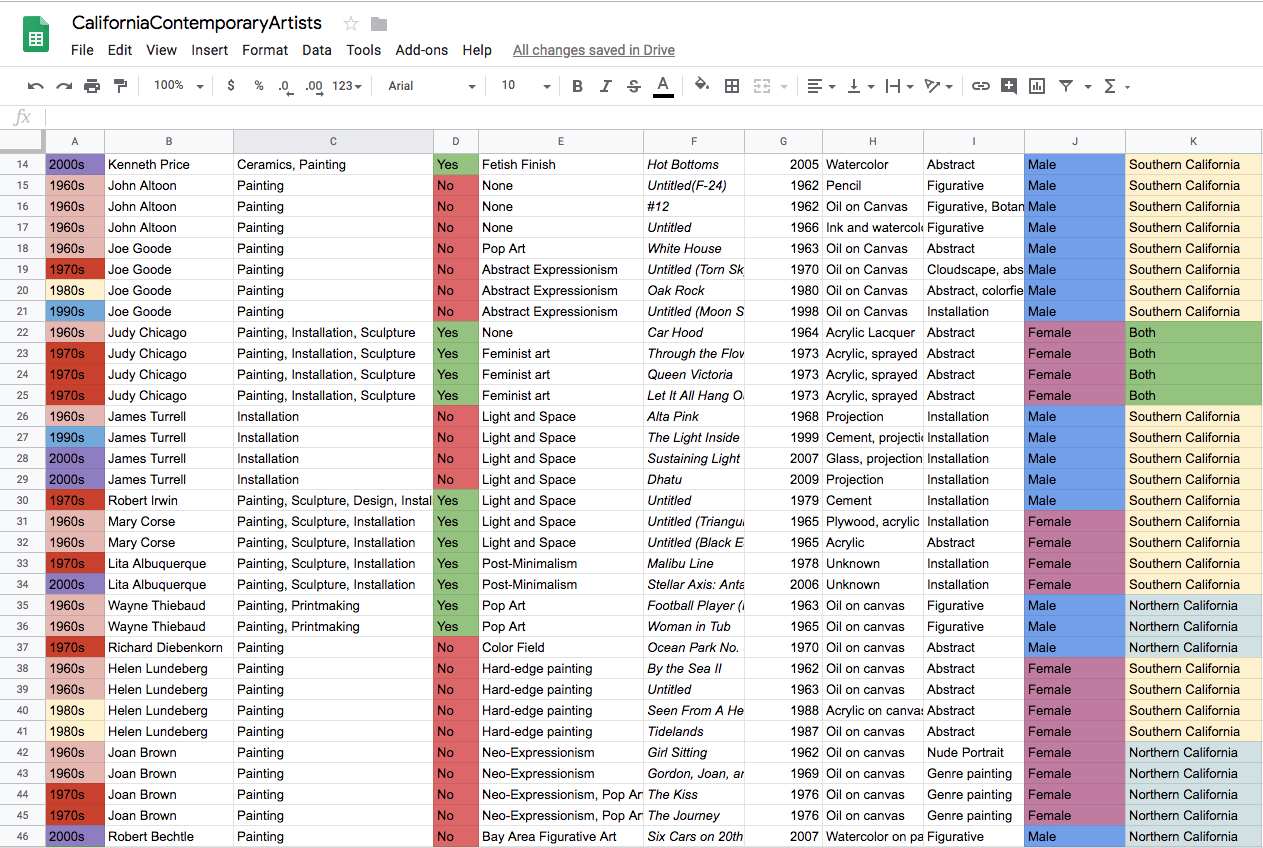Click the cell 'Bay Area Figurative Art'
Image resolution: width=1263 pixels, height=848 pixels.
point(561,837)
